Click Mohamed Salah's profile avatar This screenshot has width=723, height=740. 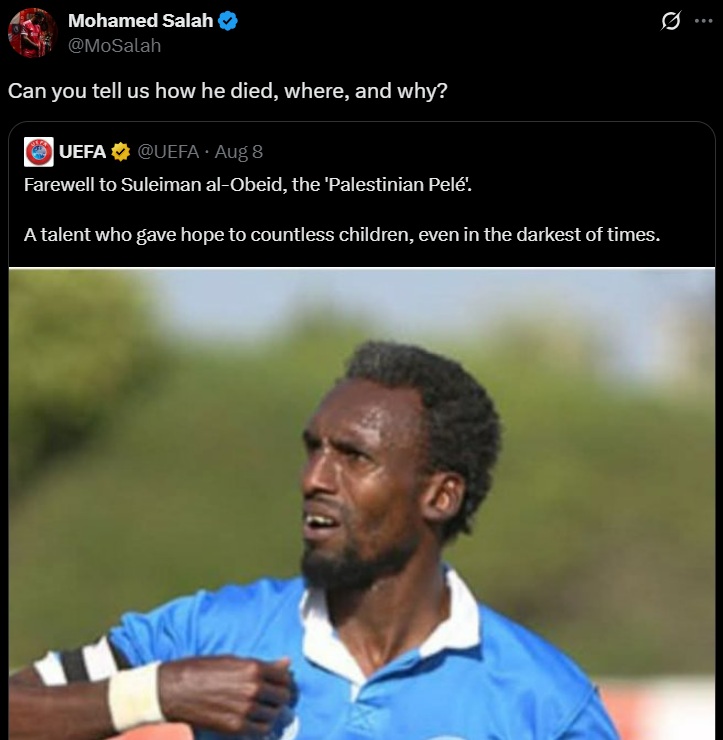pos(33,33)
